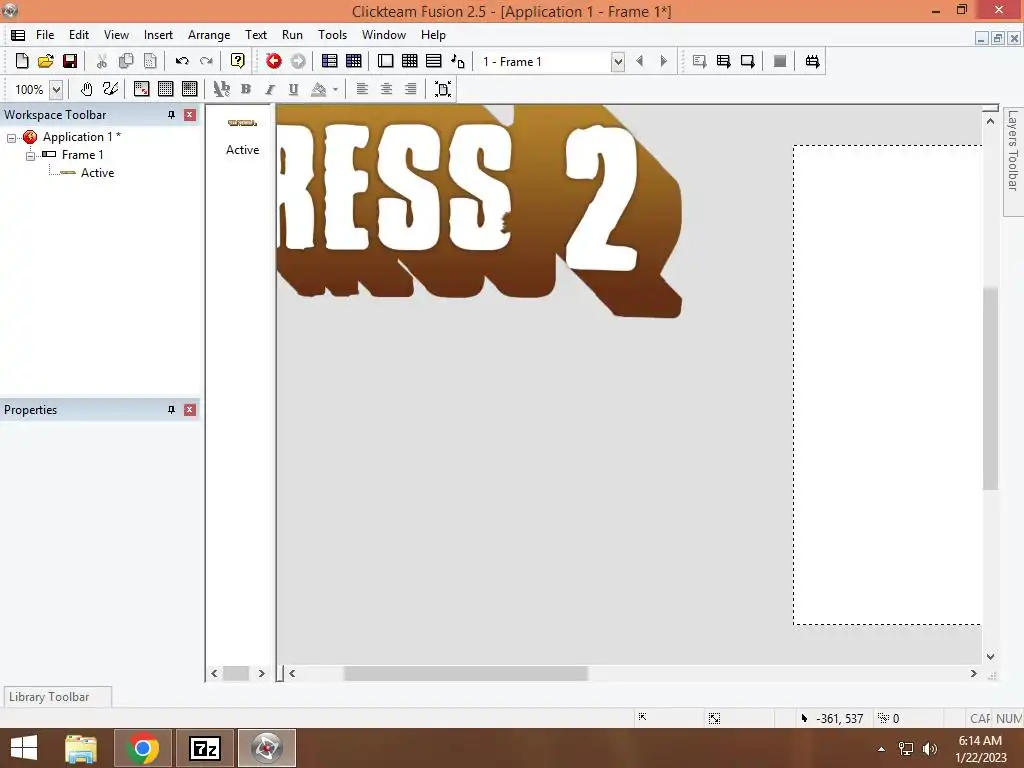Open the Insert menu
Viewport: 1024px width, 768px height.
[158, 35]
